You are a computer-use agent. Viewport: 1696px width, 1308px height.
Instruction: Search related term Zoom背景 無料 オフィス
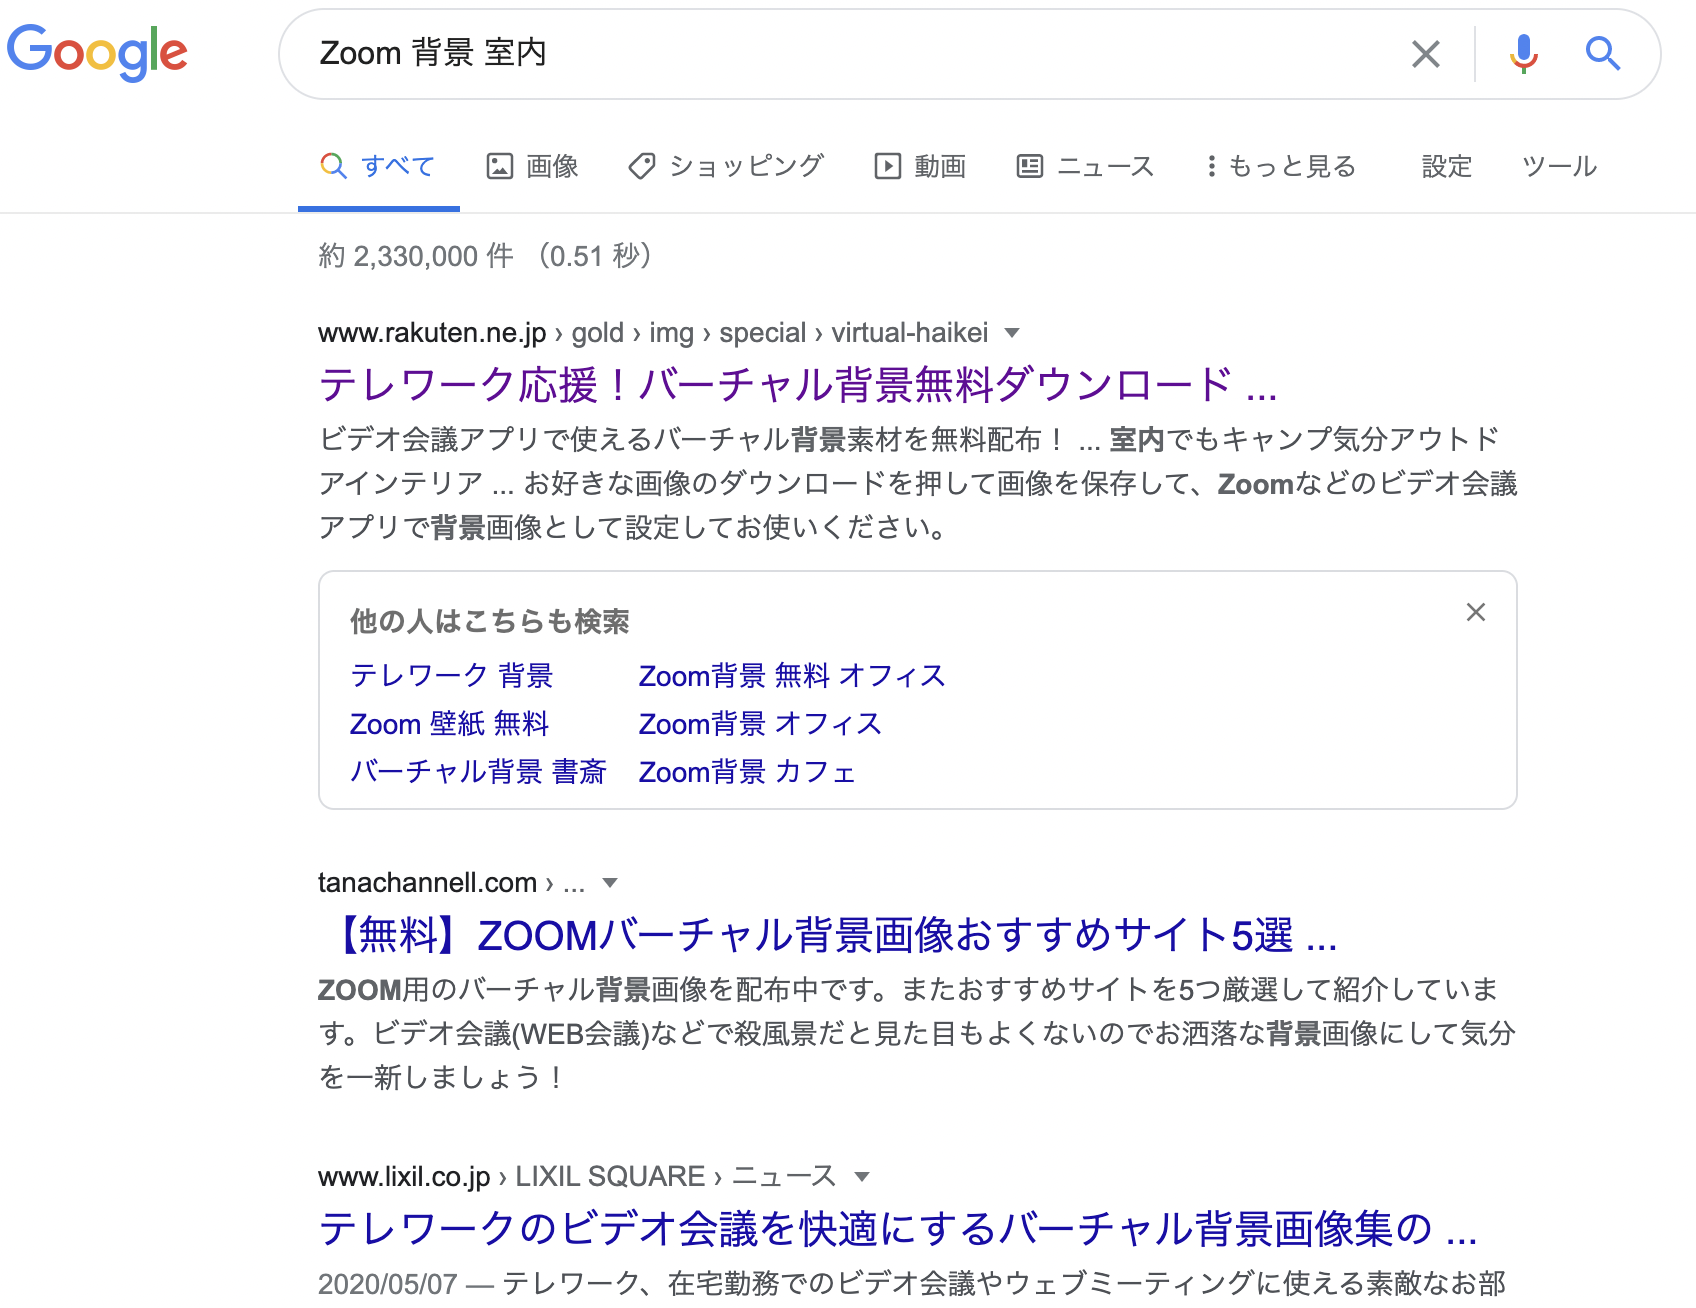click(792, 676)
